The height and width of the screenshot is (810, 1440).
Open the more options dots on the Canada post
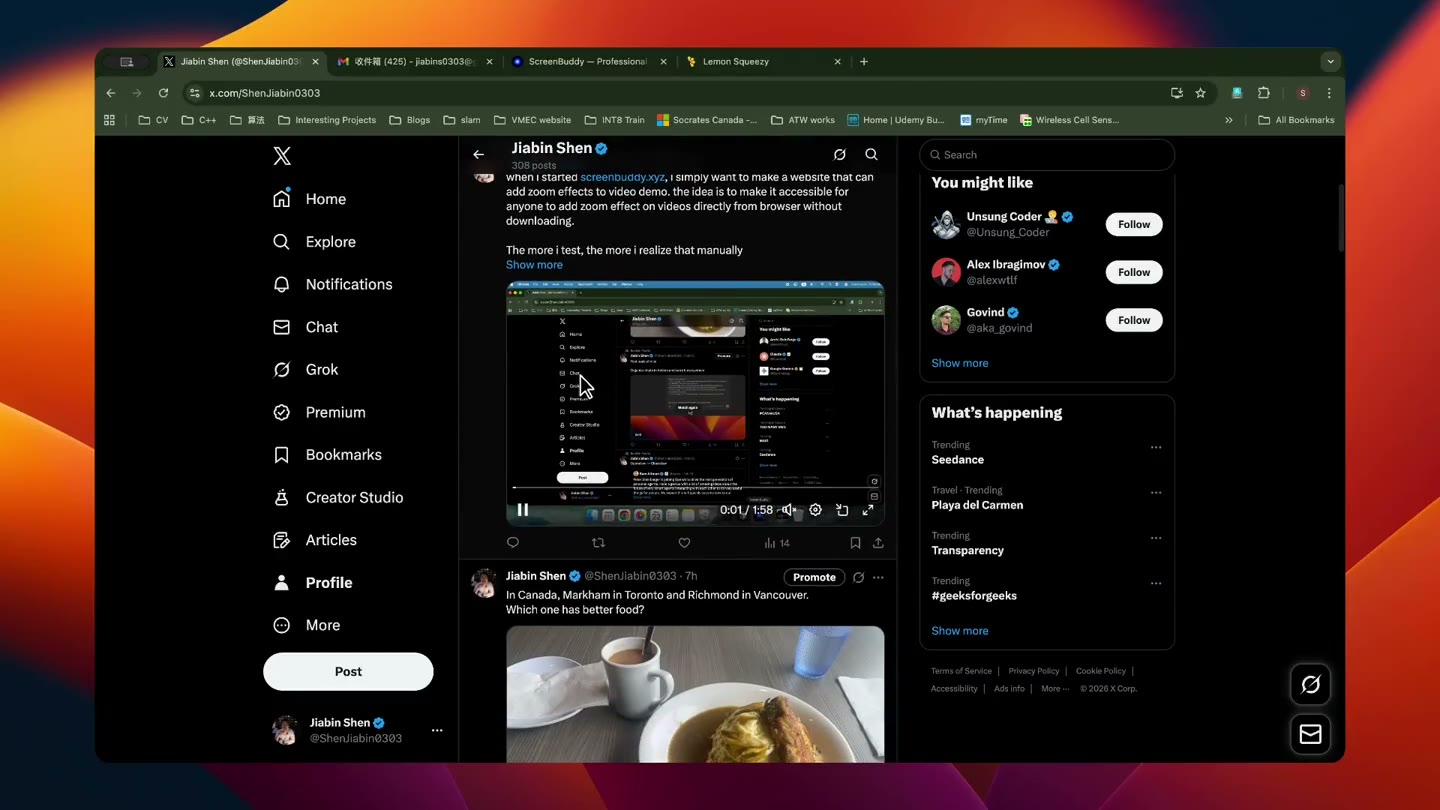878,577
